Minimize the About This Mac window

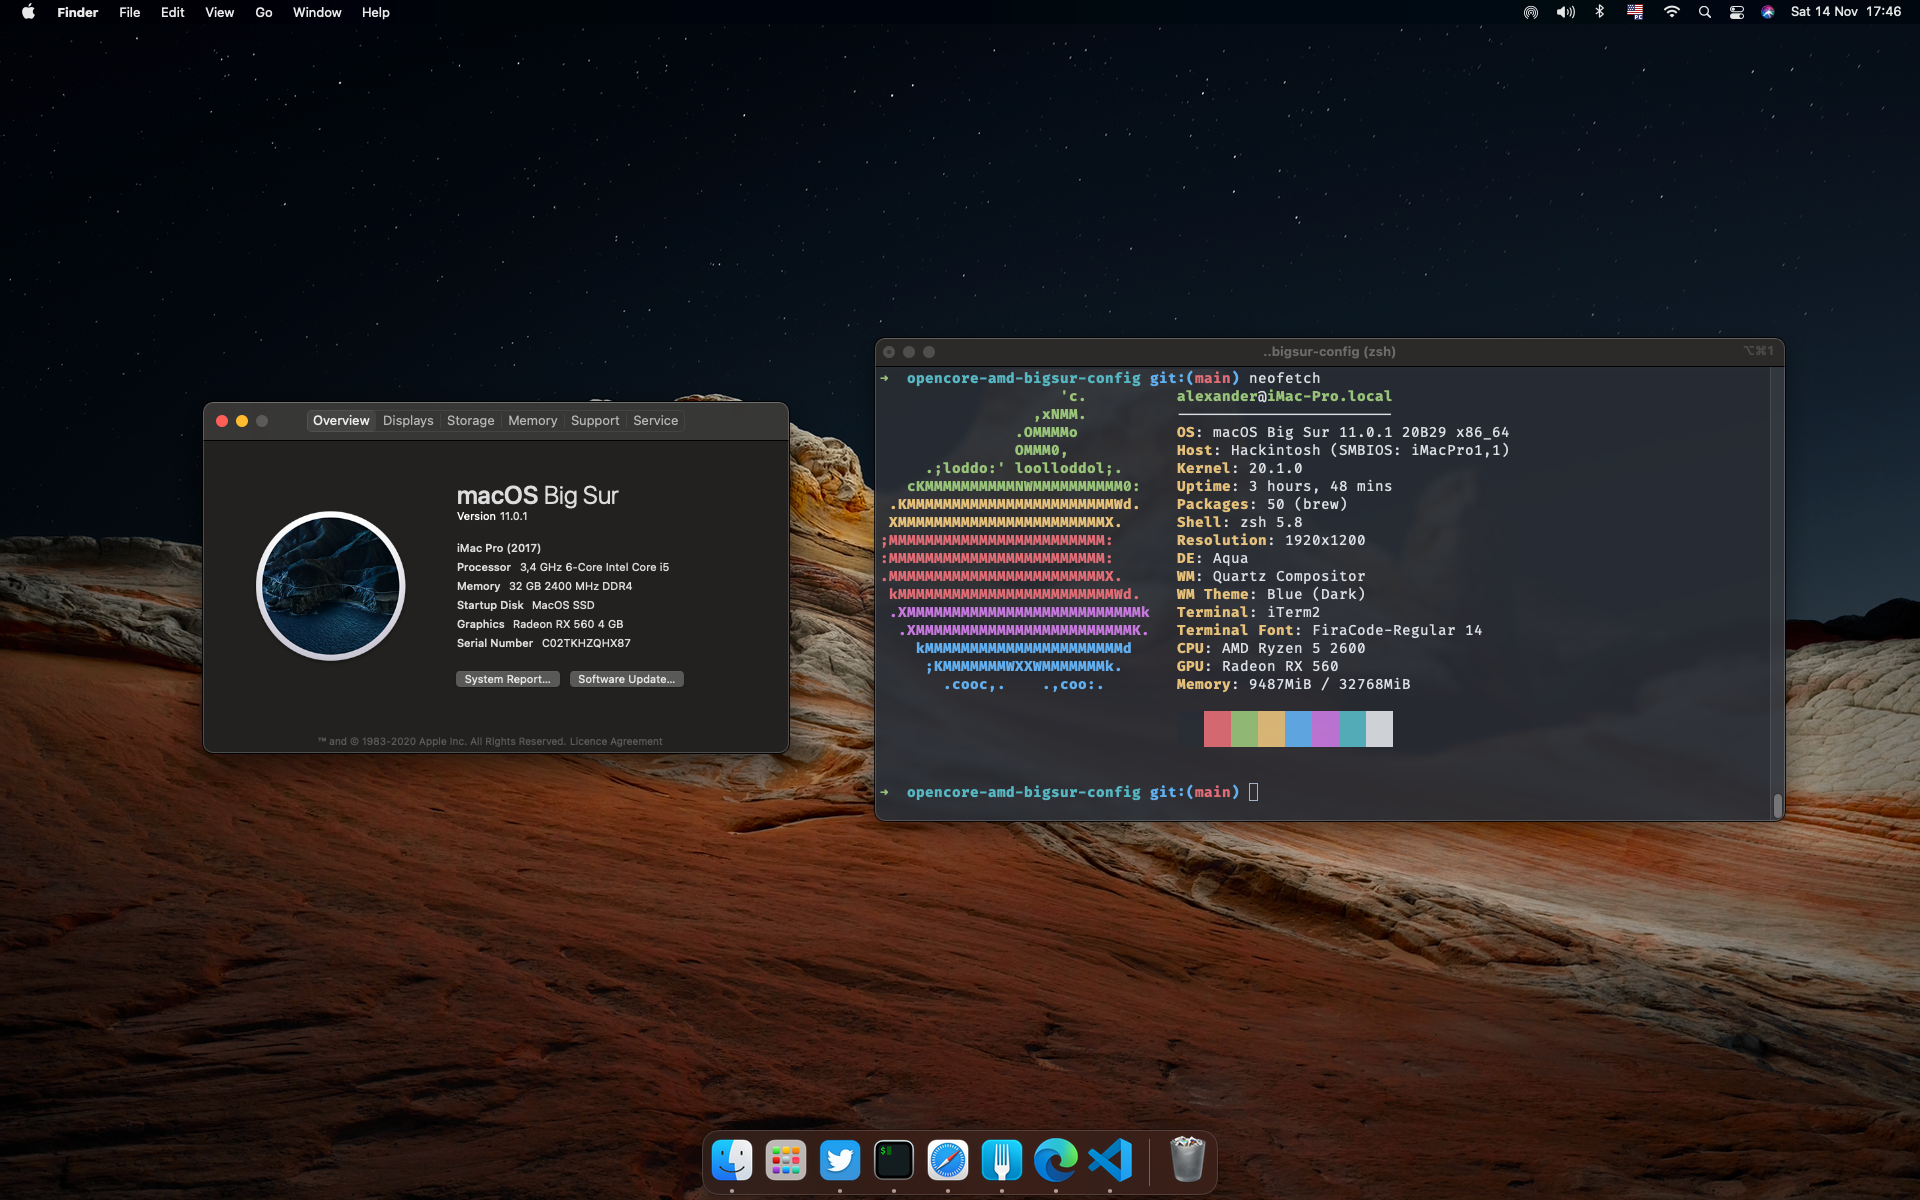tap(242, 421)
